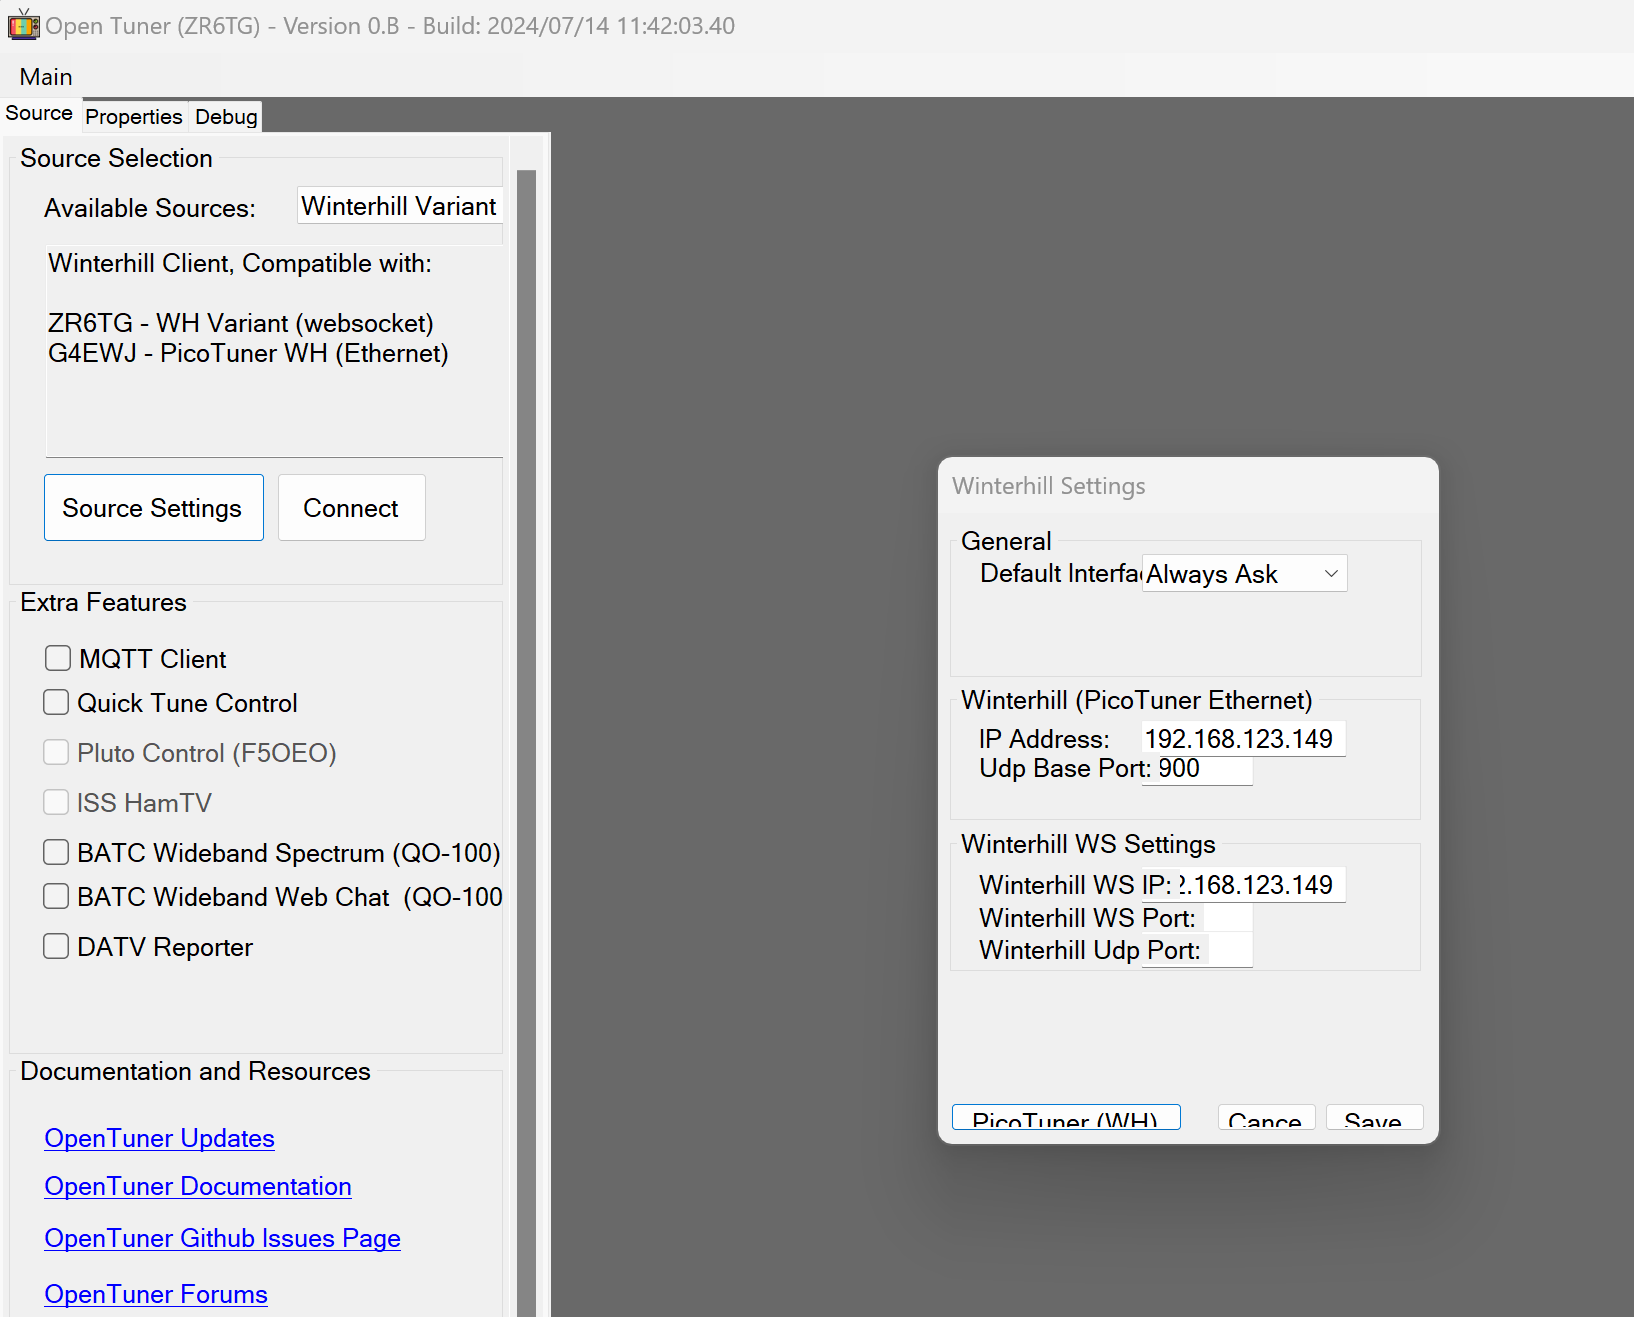Switch to the Properties tab

coord(134,117)
